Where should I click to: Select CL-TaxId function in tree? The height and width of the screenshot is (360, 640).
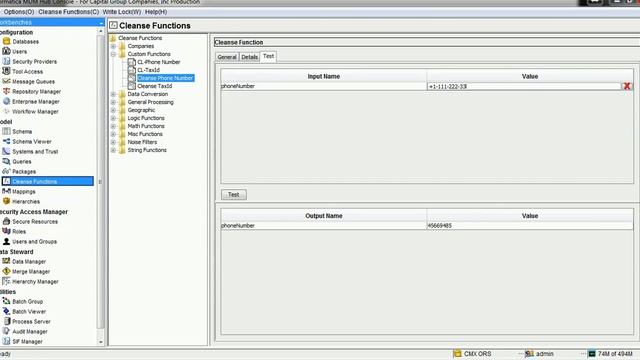149,70
